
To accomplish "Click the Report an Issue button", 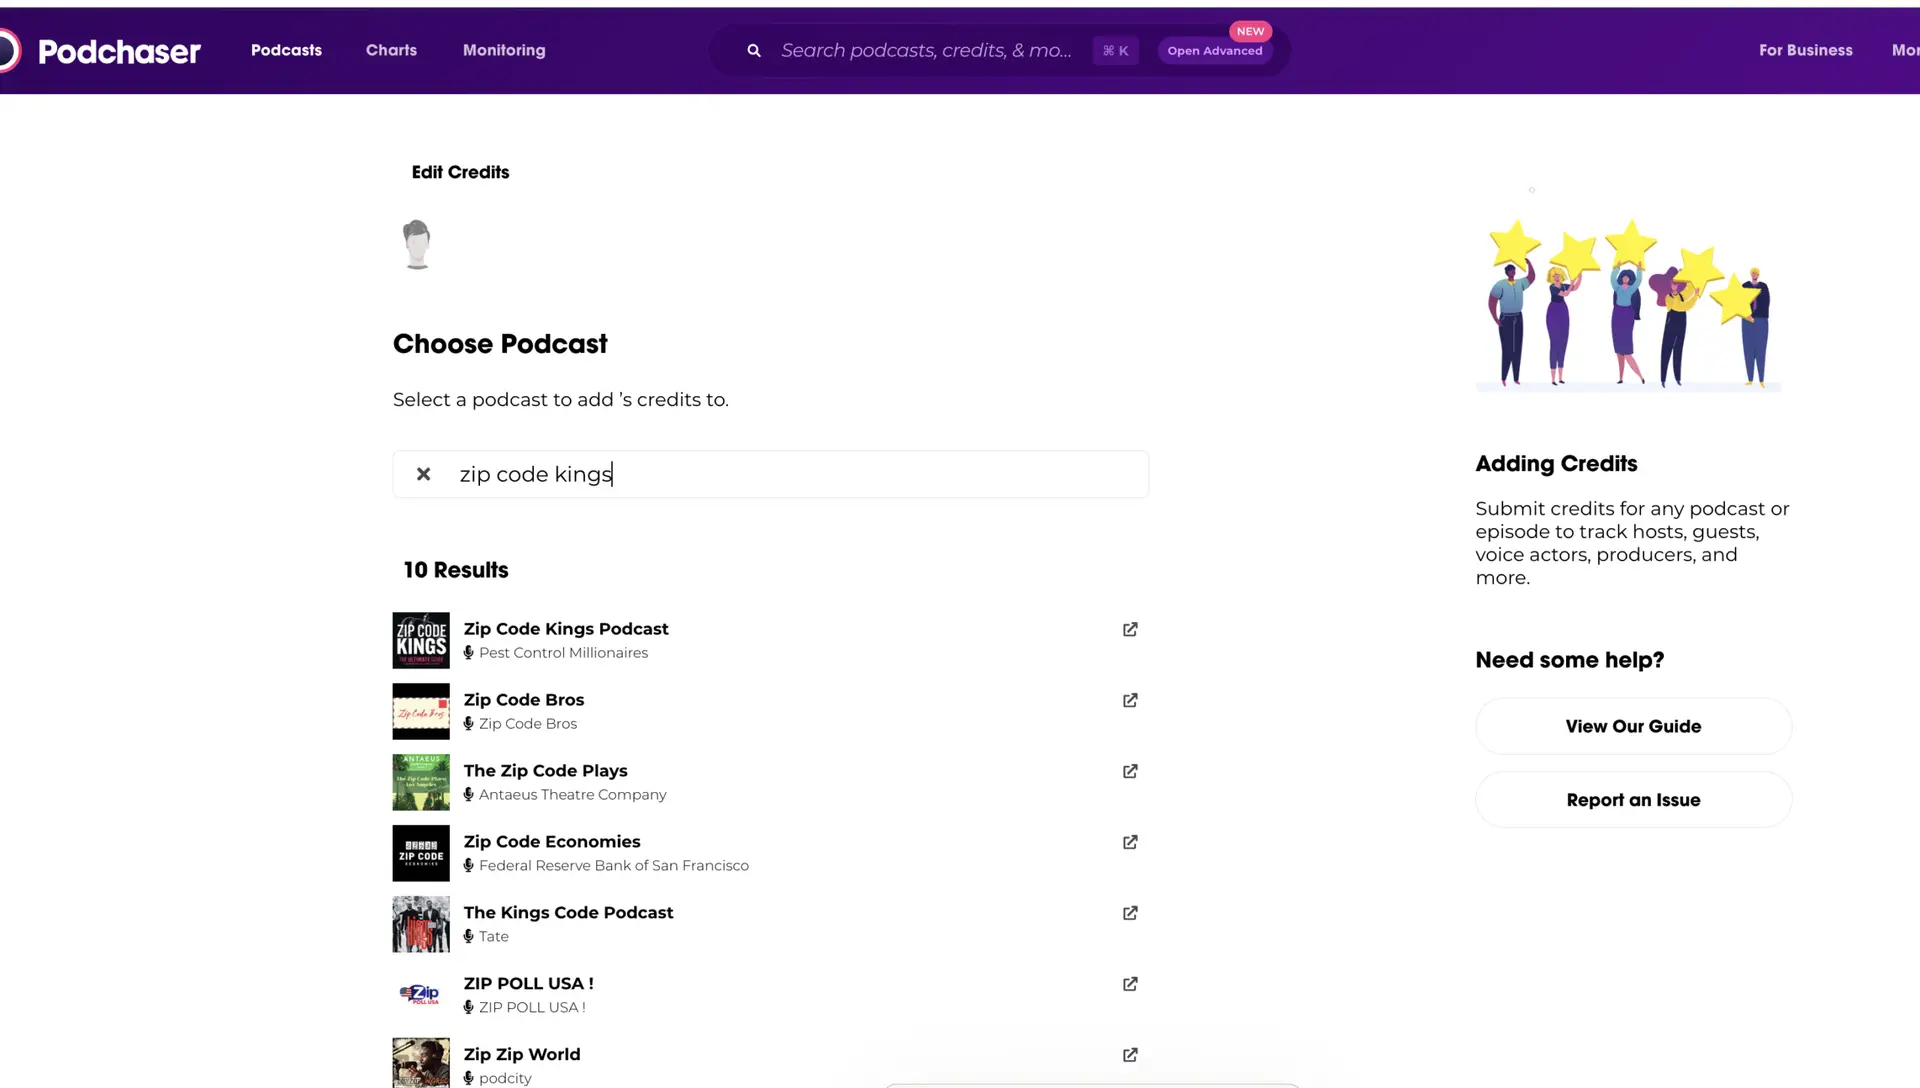I will pyautogui.click(x=1633, y=799).
